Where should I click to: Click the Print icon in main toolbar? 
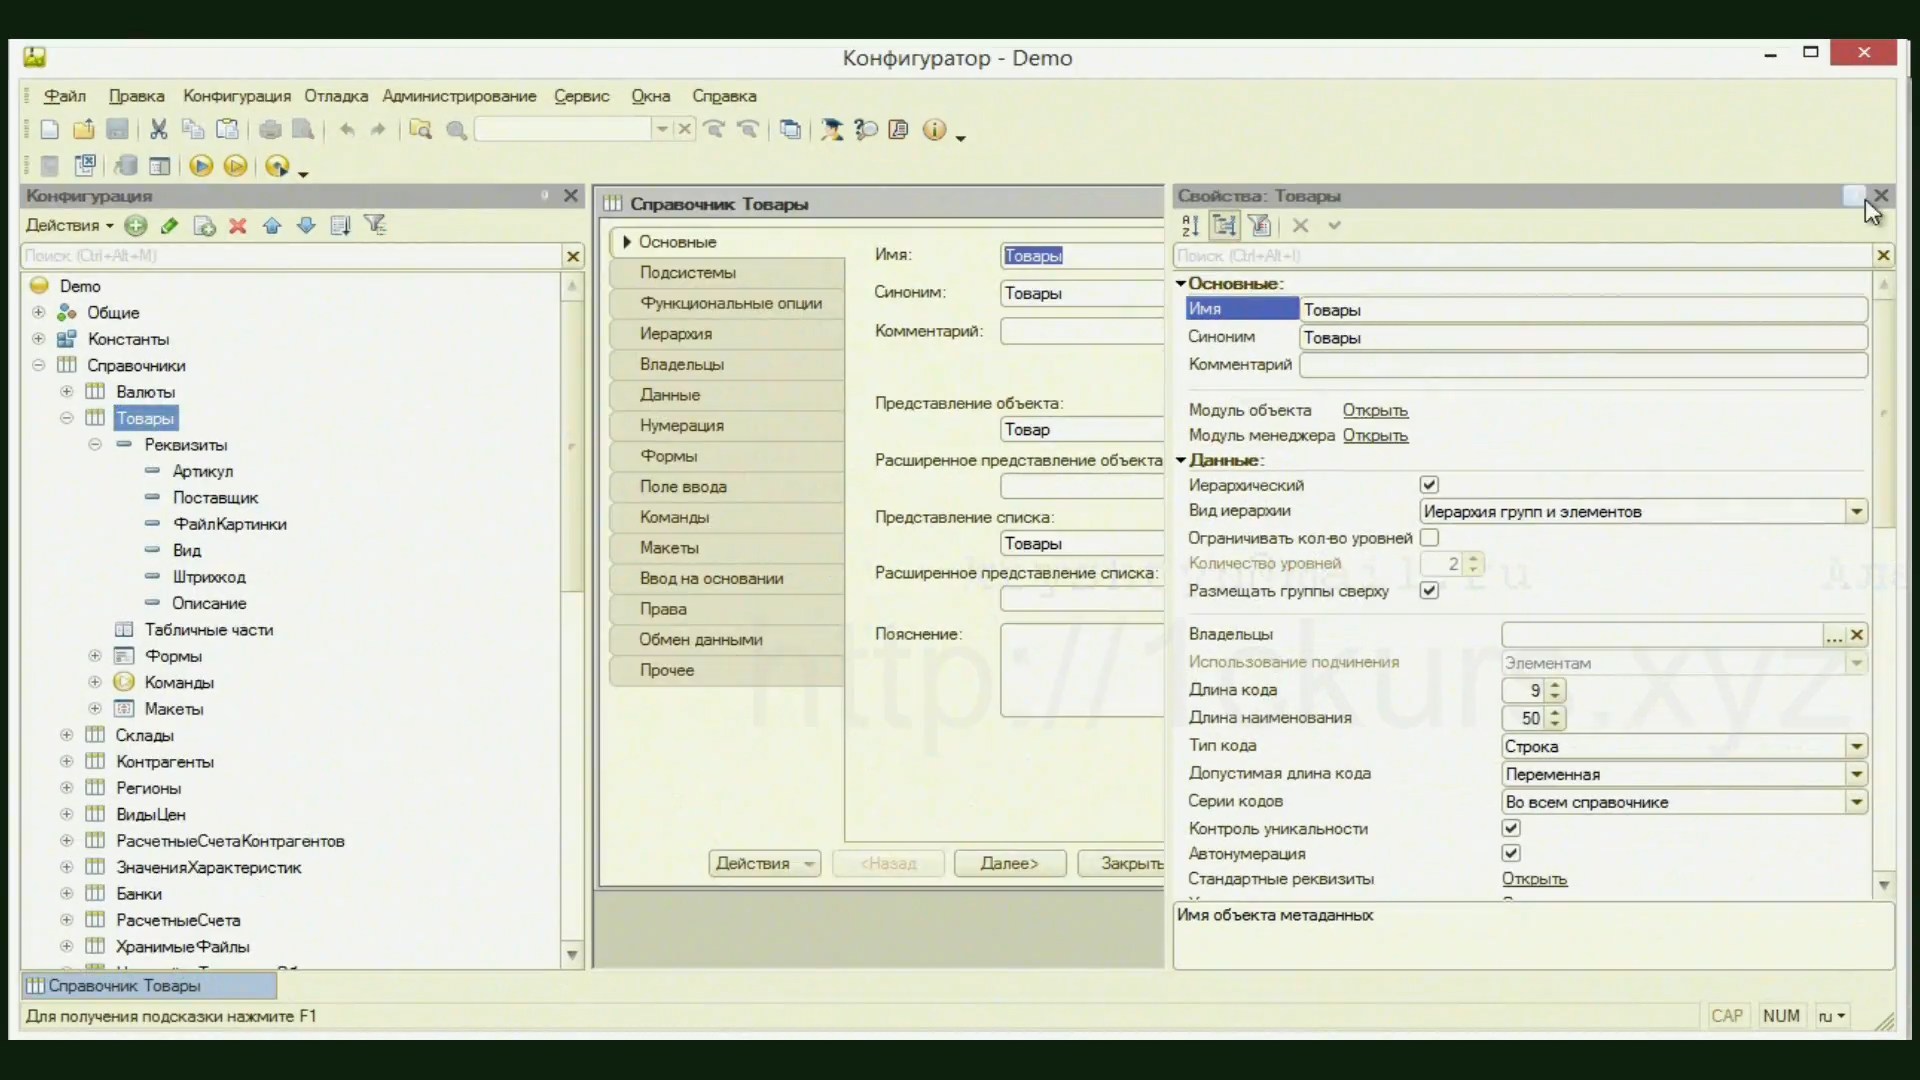coord(270,130)
